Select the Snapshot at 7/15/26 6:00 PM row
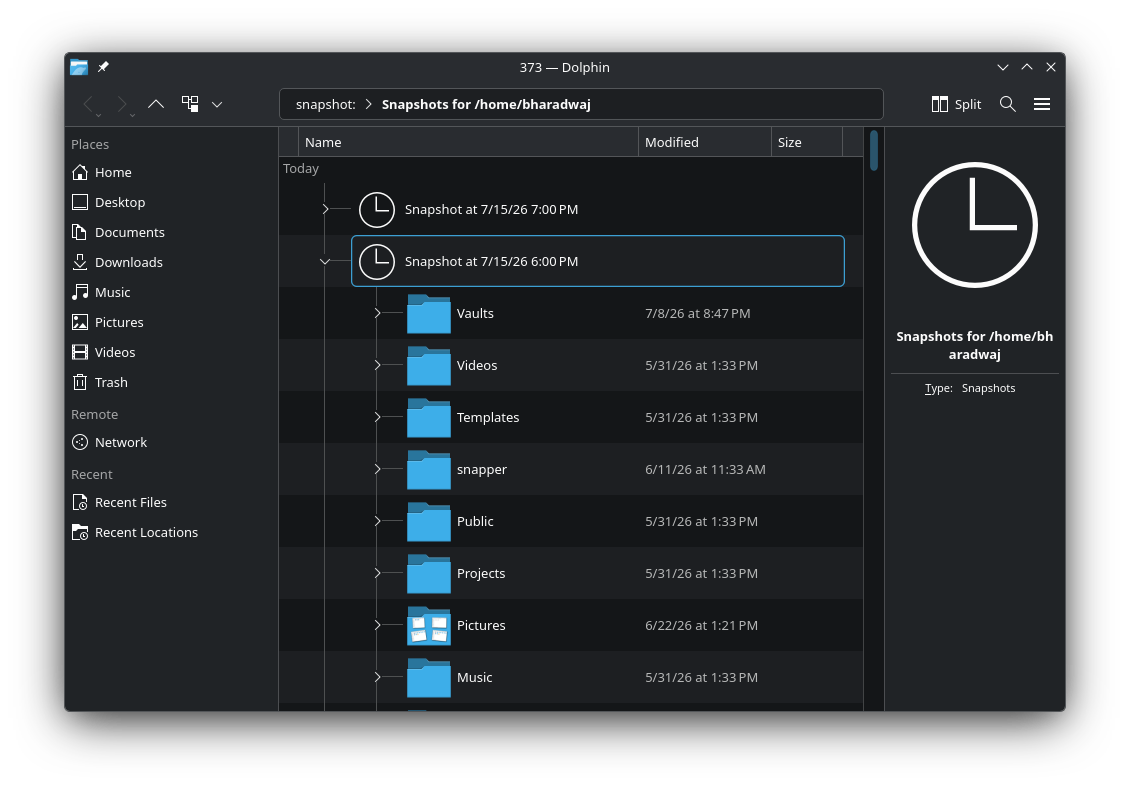 point(597,261)
